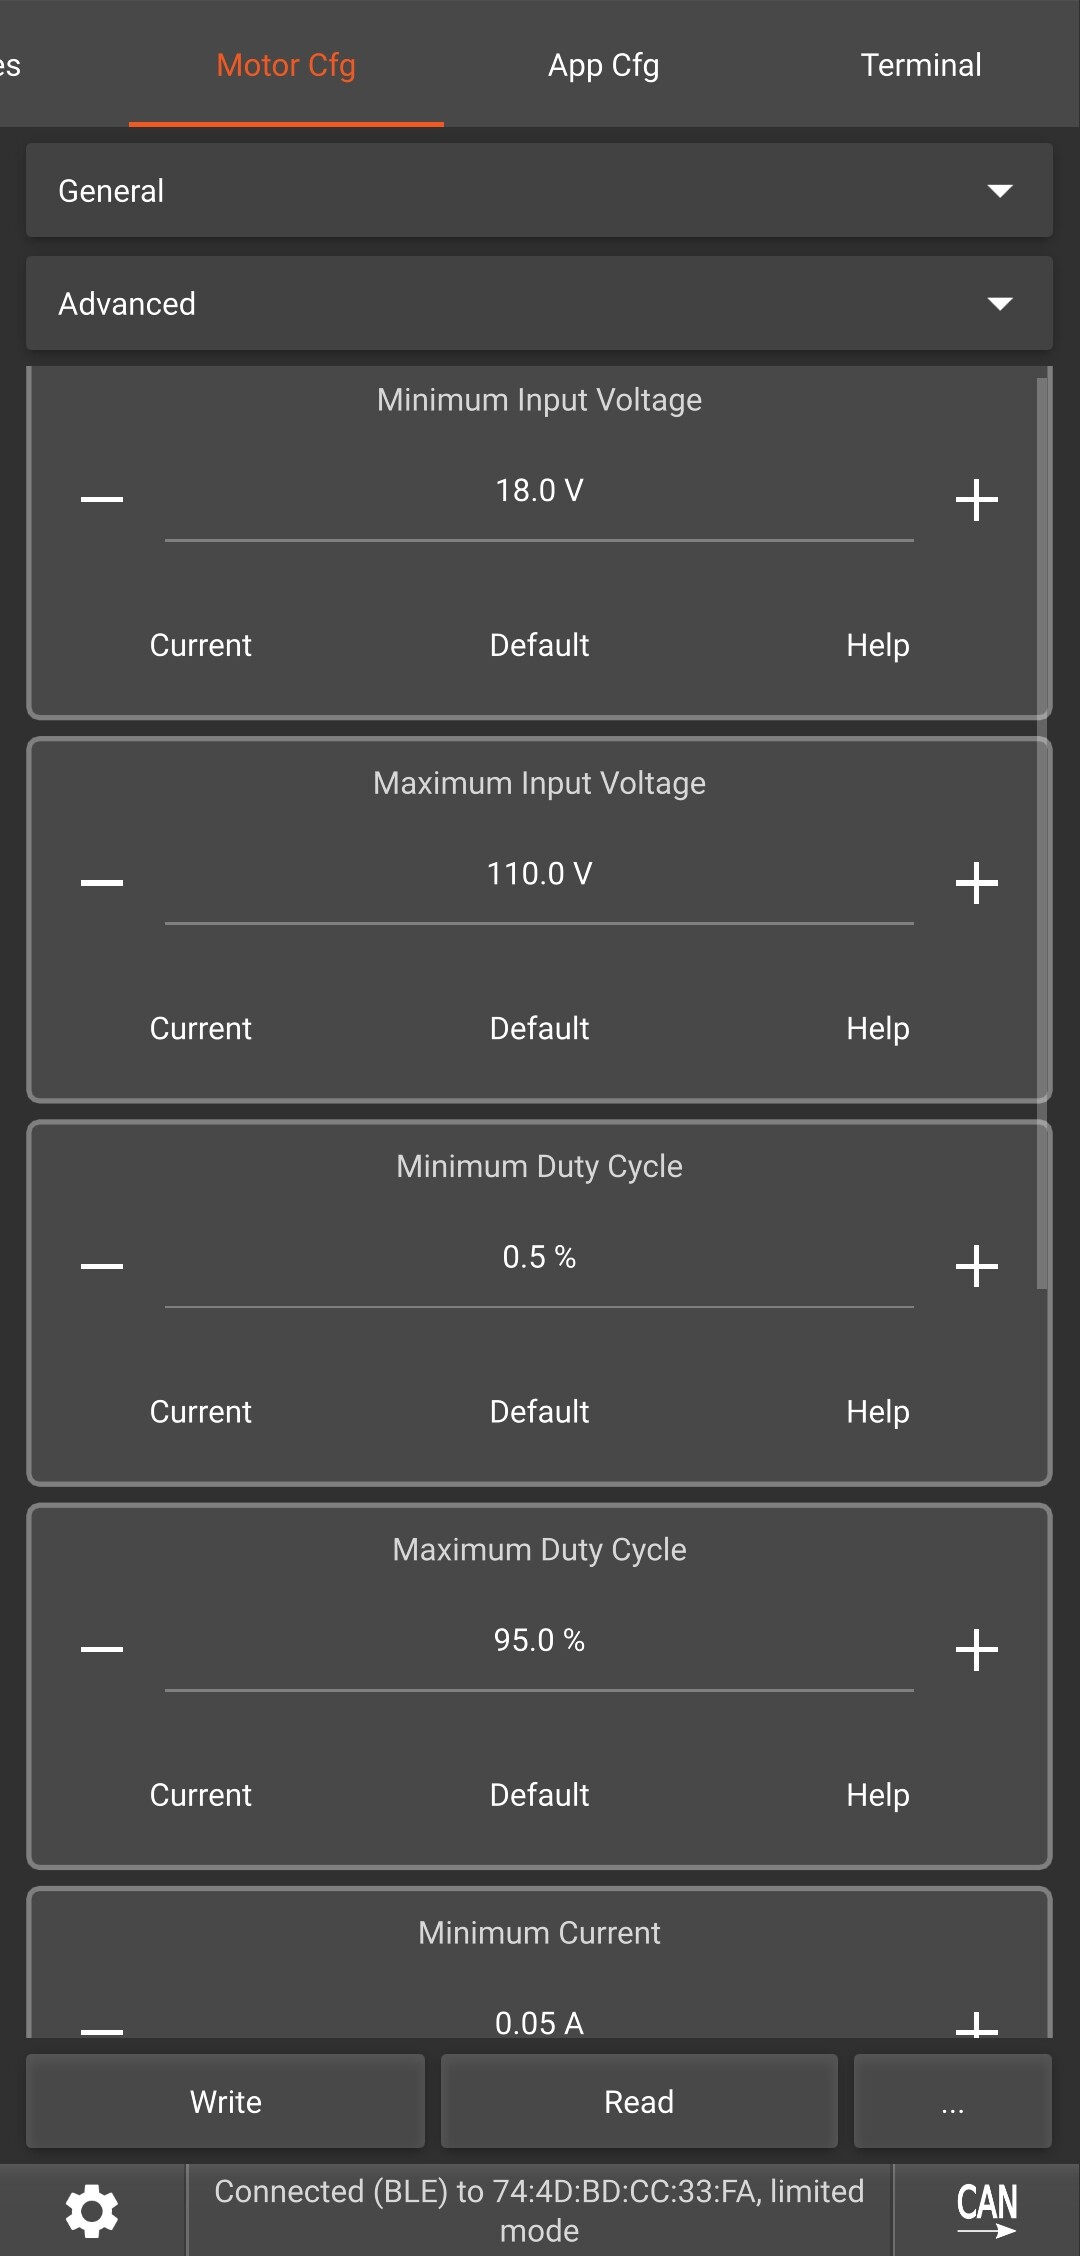1080x2256 pixels.
Task: Expand the General category dropdown
Action: 539,190
